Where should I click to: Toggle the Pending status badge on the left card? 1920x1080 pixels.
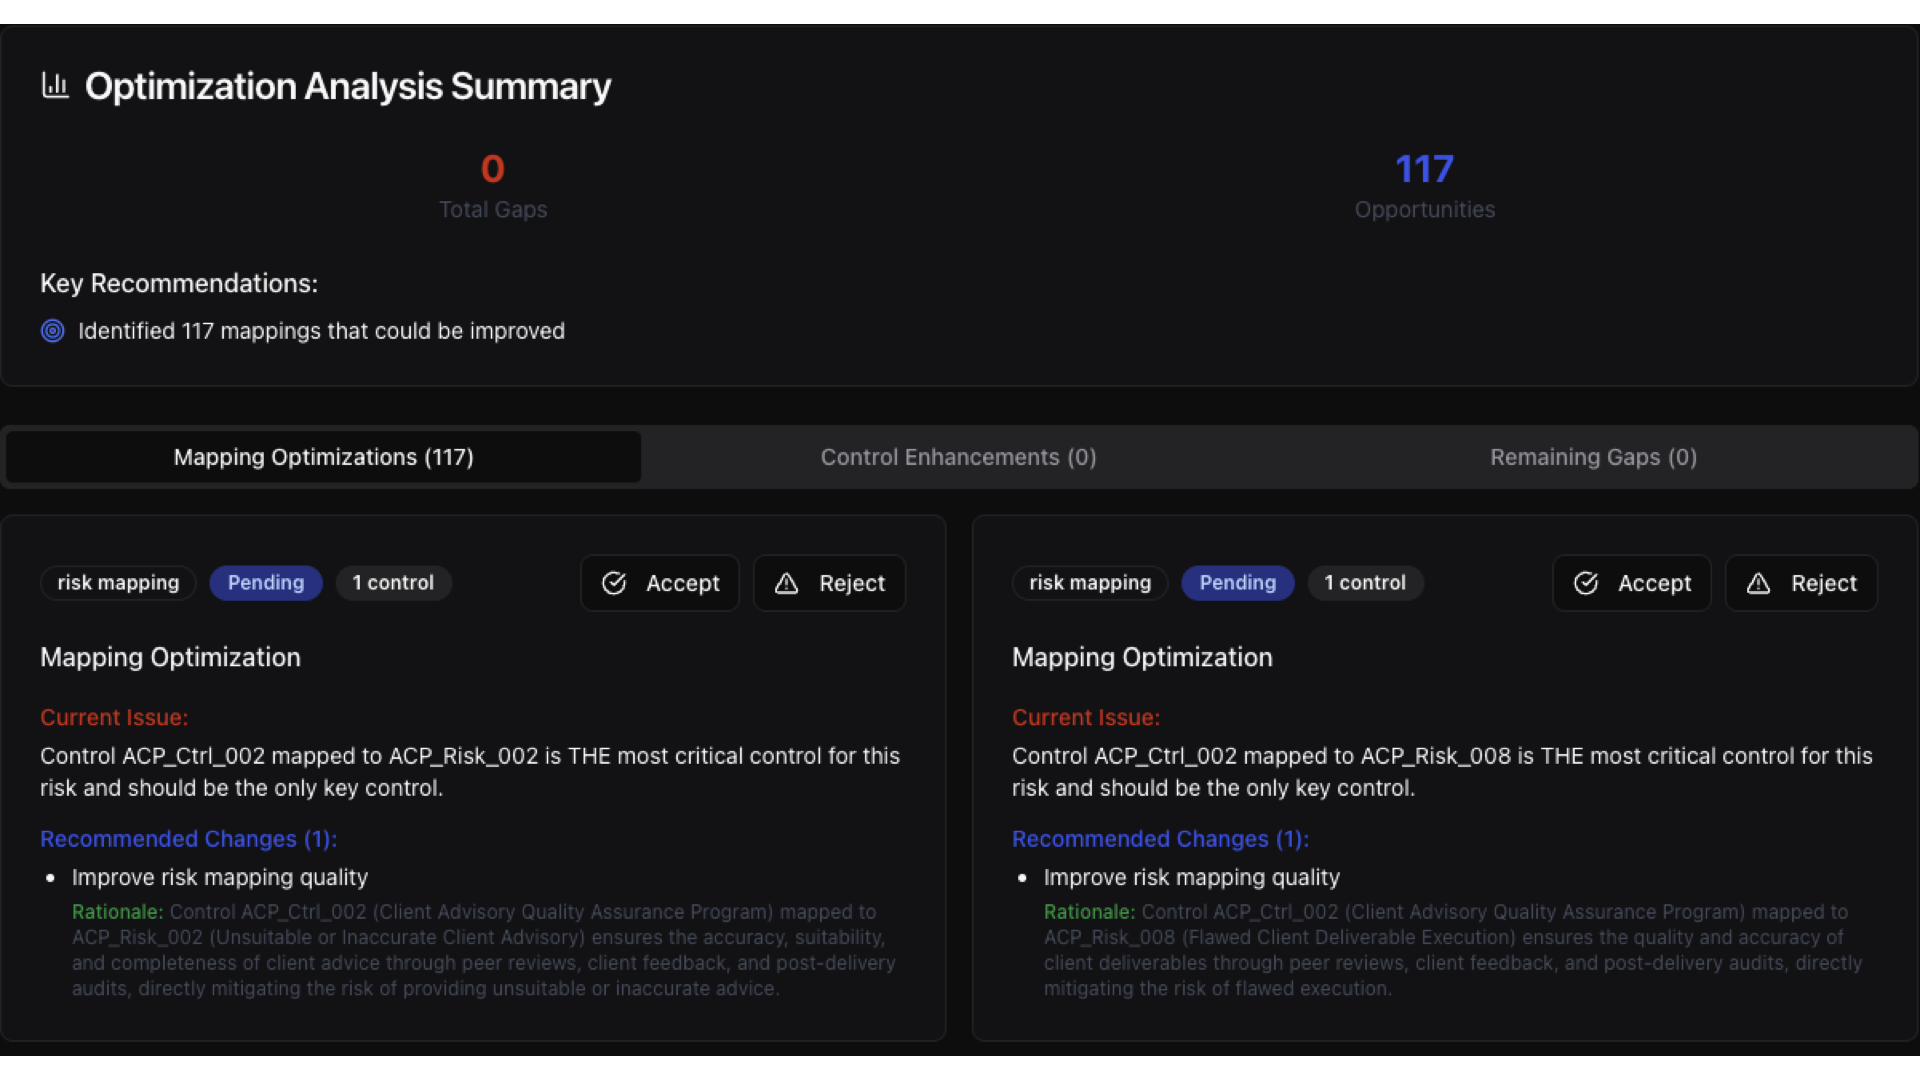click(265, 583)
